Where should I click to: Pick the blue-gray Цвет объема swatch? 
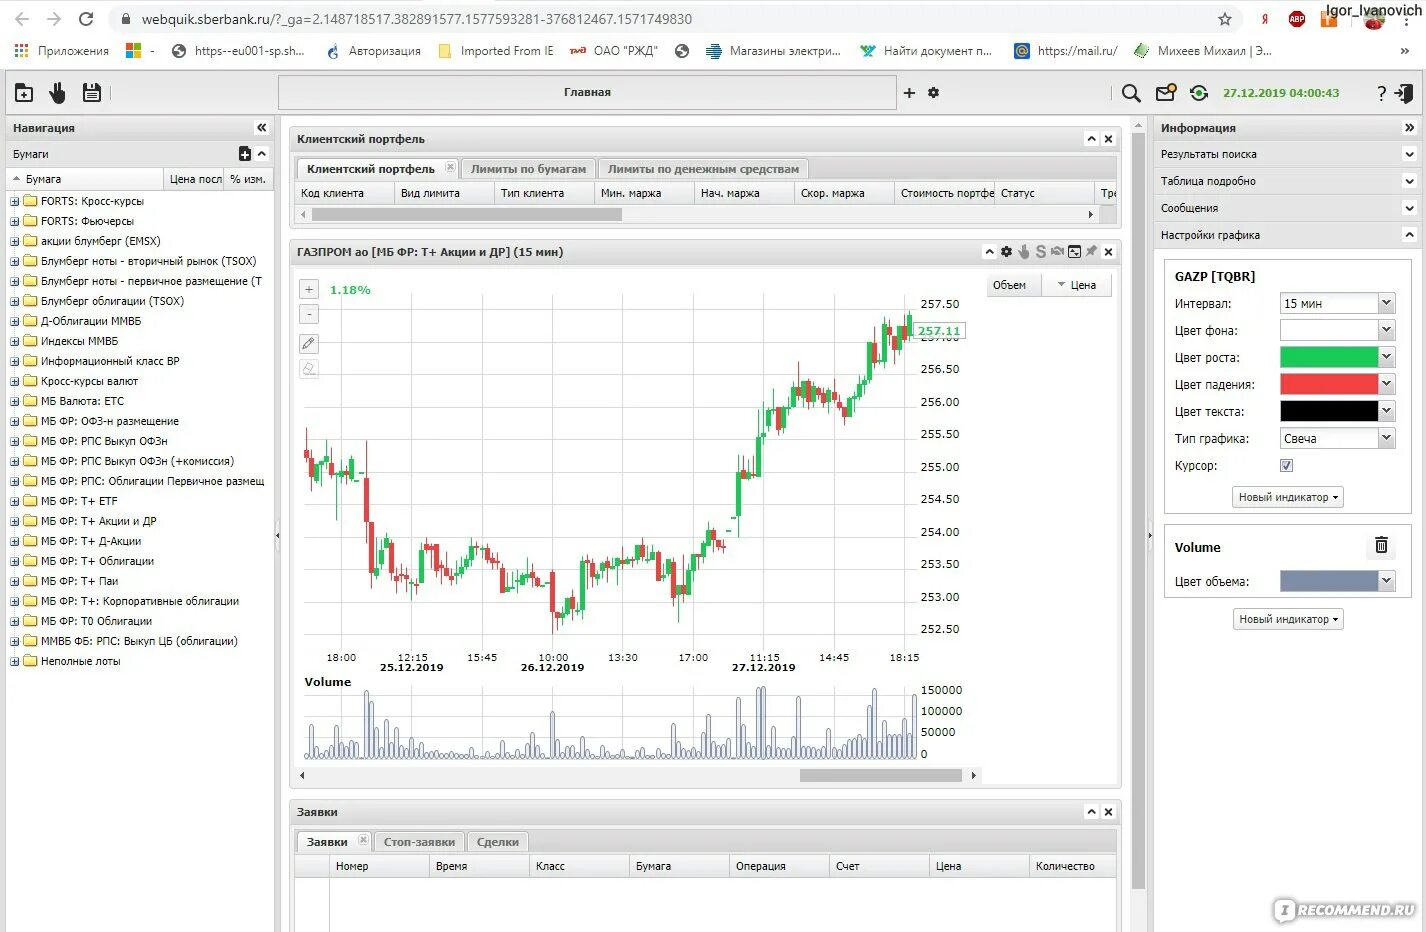pos(1329,581)
